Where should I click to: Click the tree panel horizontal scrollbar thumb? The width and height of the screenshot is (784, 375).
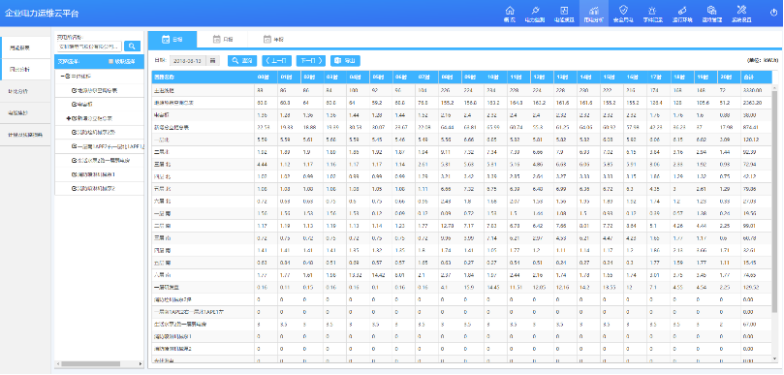(90, 364)
